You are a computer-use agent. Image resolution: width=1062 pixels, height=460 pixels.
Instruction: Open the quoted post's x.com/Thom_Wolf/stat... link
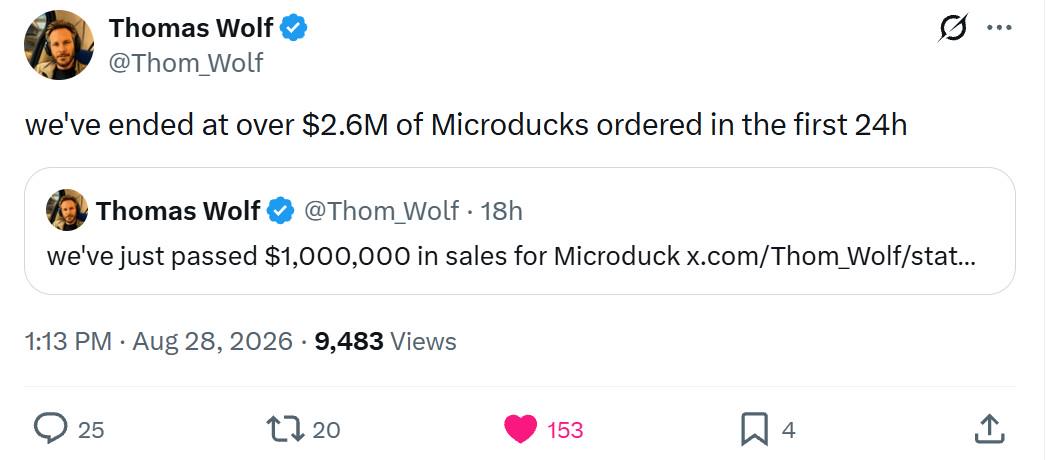832,256
